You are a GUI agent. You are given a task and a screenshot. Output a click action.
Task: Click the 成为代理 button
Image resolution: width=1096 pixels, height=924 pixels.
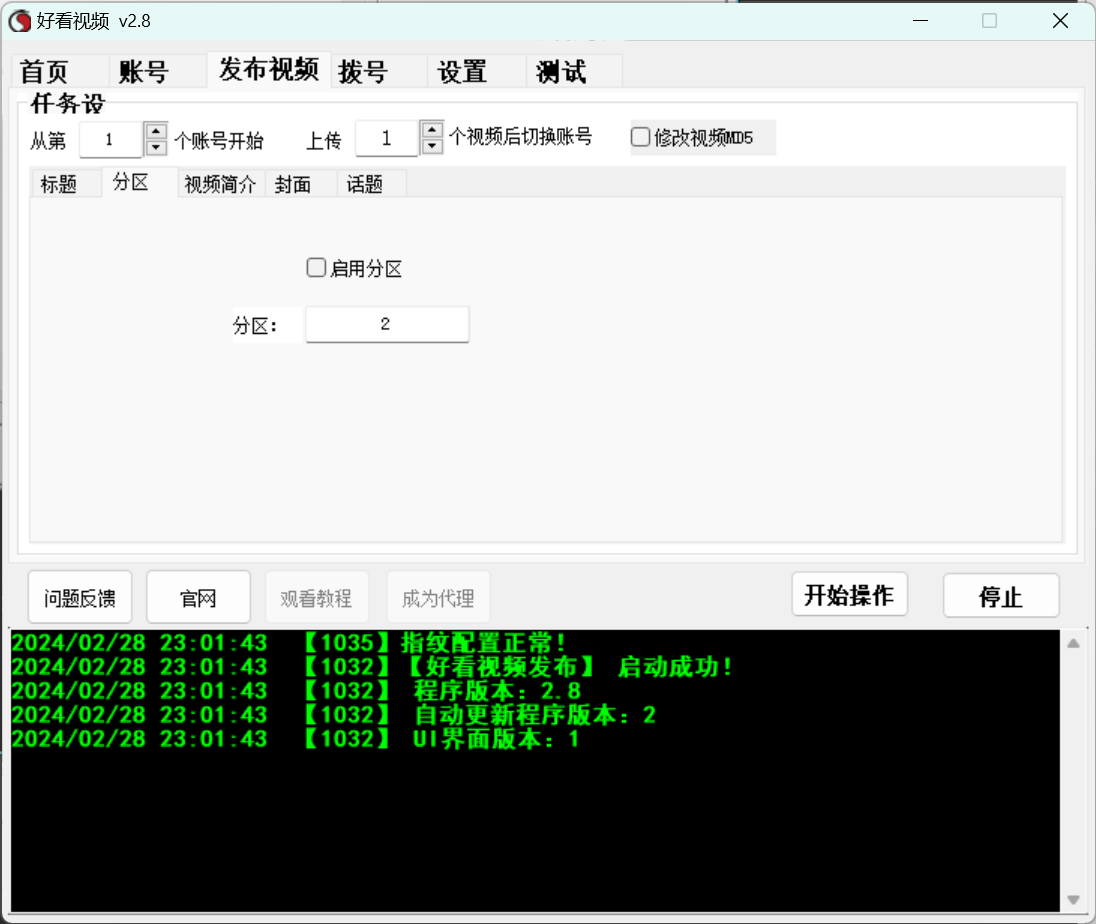click(438, 598)
